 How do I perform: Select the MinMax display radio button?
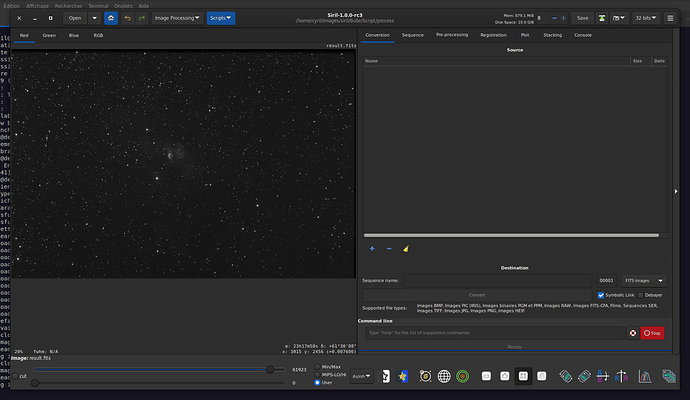[x=319, y=367]
